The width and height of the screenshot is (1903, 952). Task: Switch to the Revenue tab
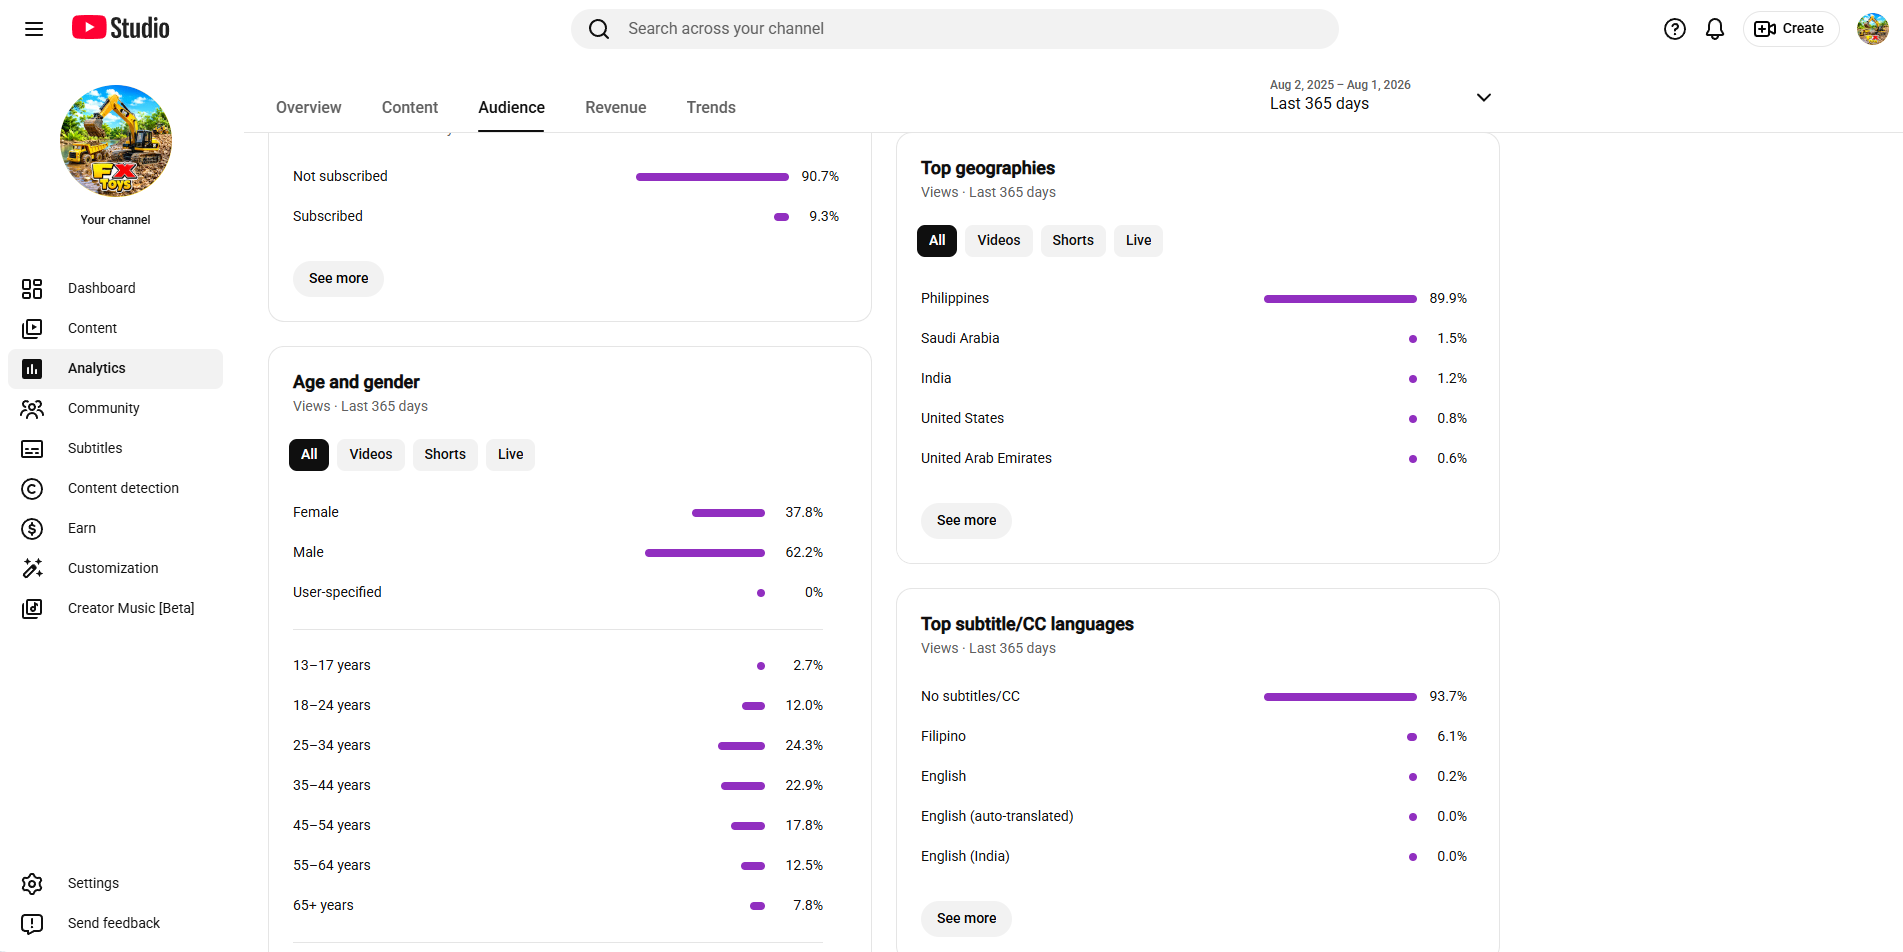(616, 107)
